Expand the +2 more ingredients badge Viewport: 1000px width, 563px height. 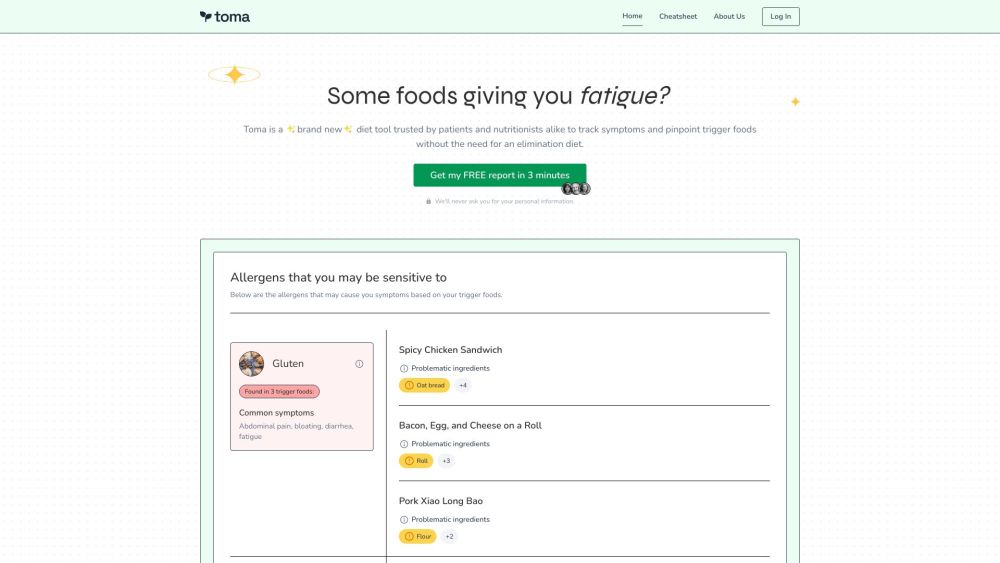(450, 537)
